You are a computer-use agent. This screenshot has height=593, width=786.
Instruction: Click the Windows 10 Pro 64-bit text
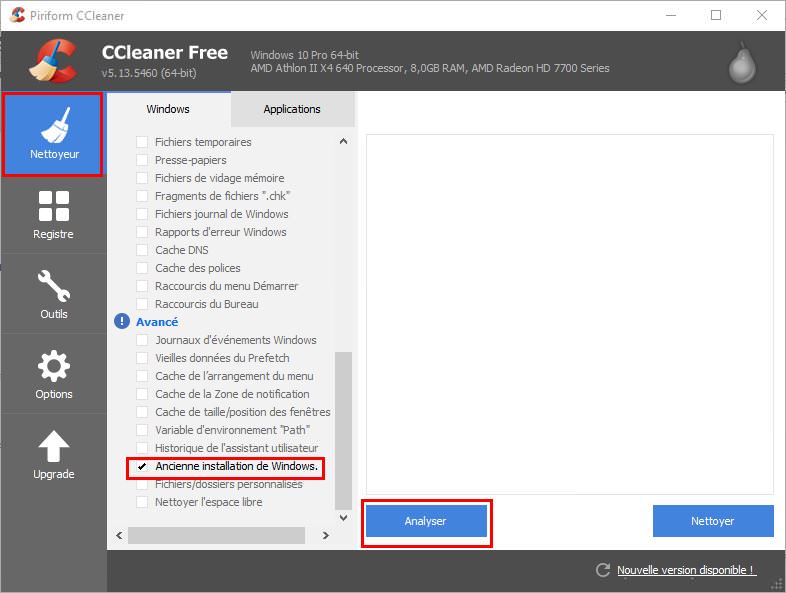tap(305, 55)
